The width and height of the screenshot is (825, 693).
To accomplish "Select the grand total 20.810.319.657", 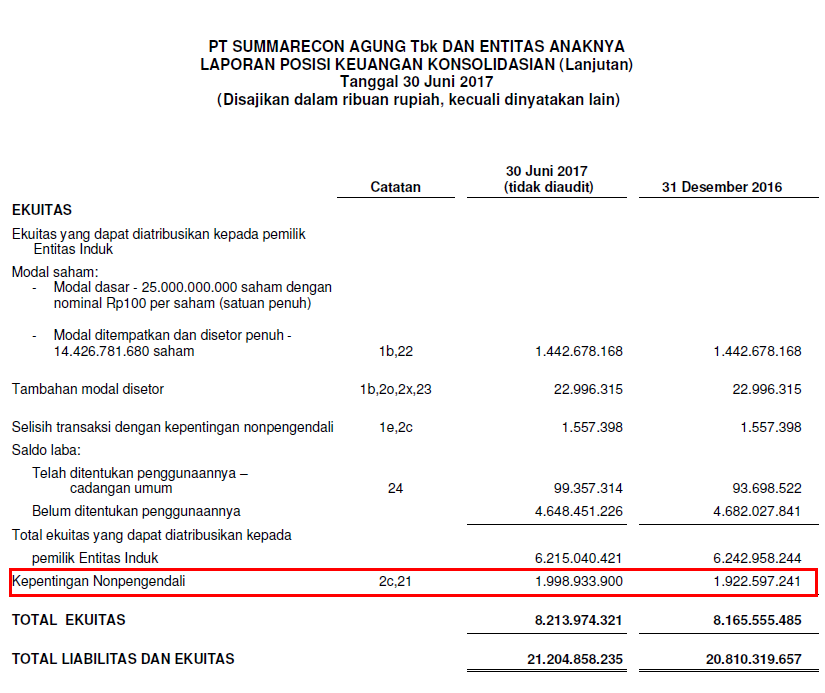I will (753, 659).
